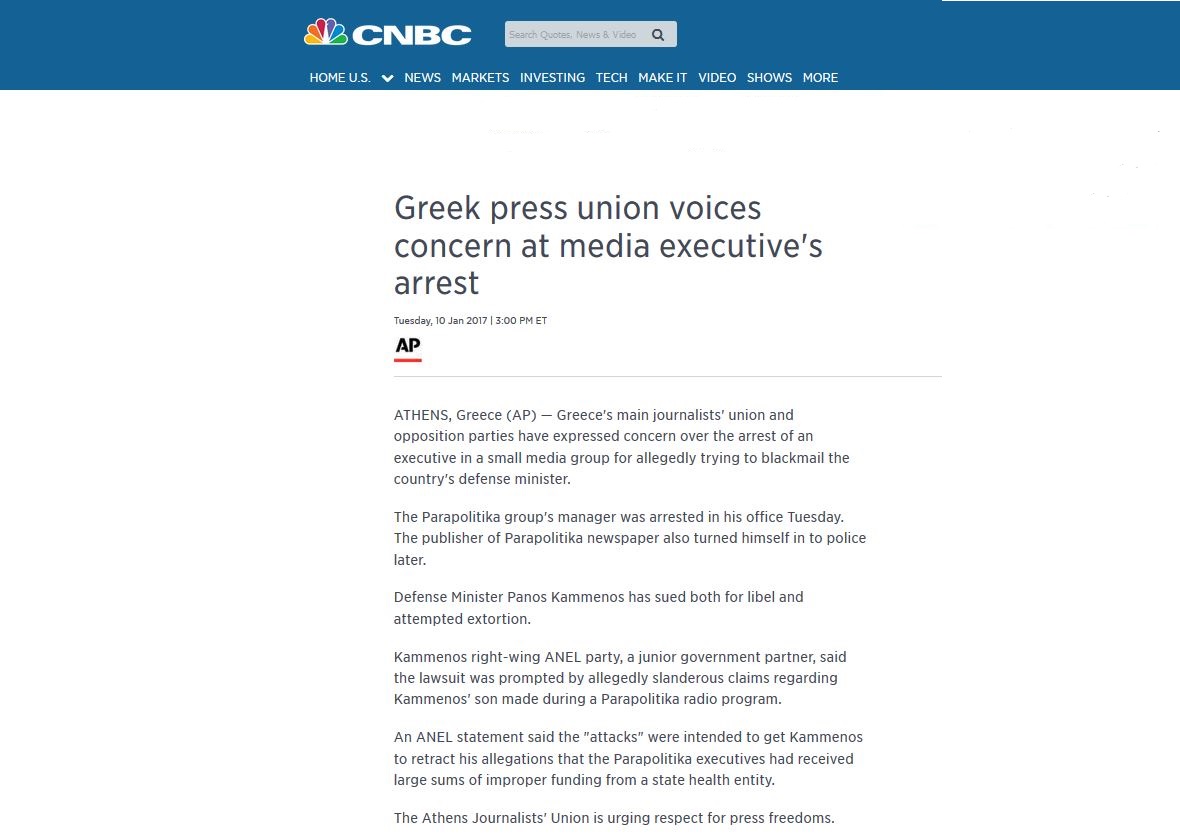Click the CNBC wordmark text
The image size is (1180, 838).
[x=412, y=35]
